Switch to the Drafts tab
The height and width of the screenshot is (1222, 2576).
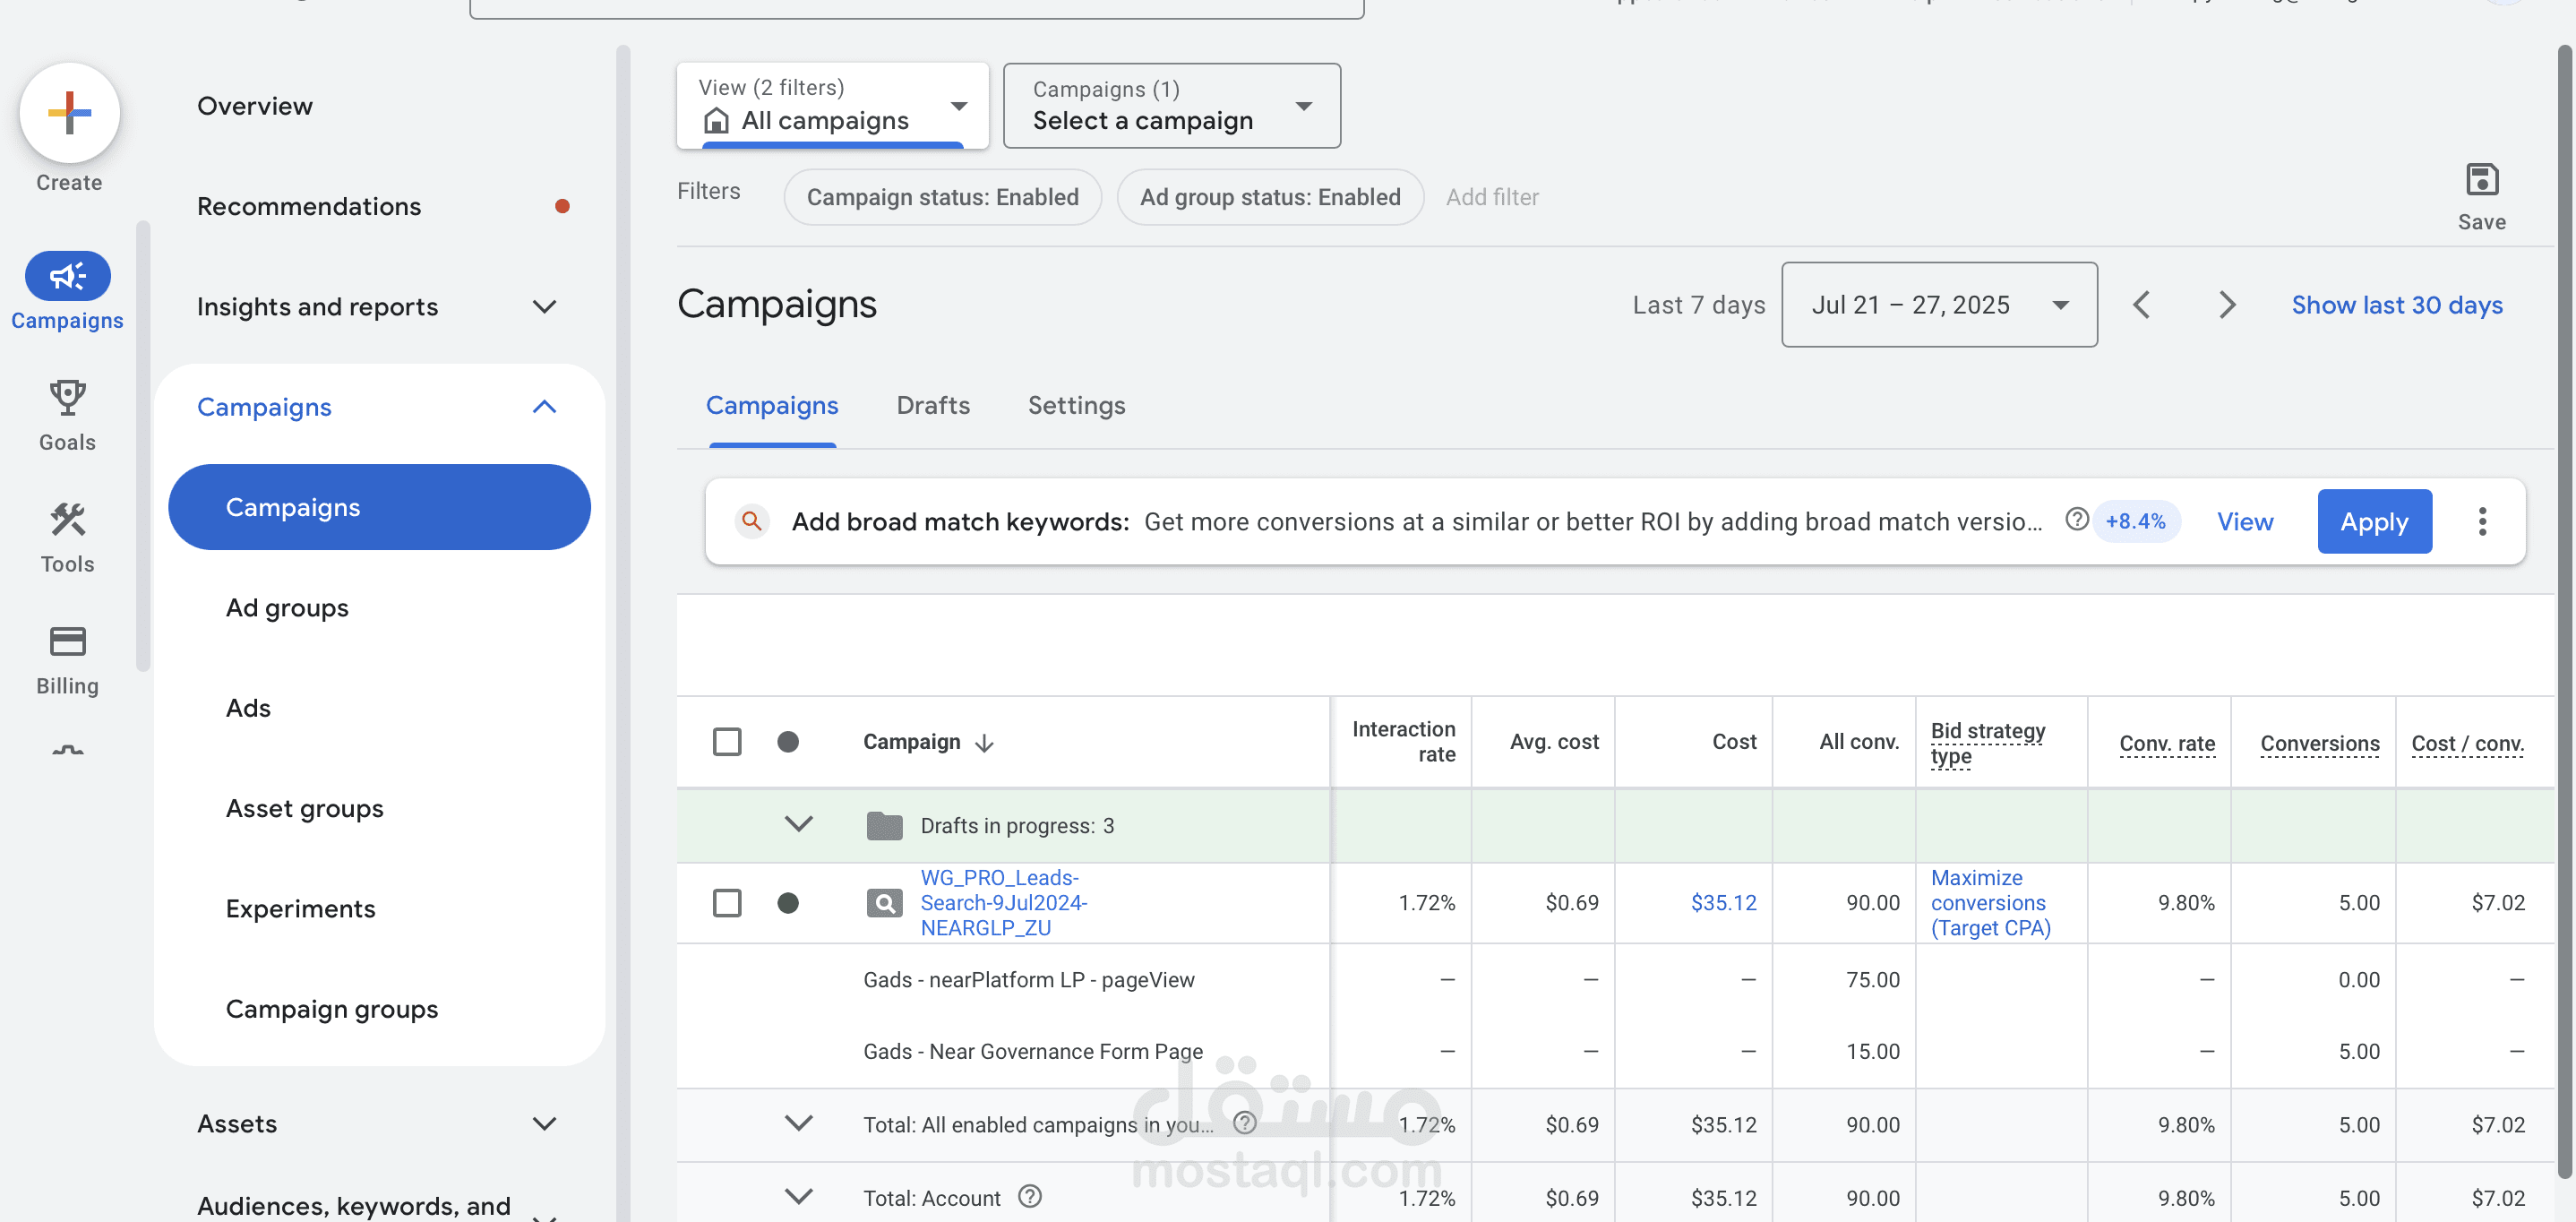pos(932,405)
